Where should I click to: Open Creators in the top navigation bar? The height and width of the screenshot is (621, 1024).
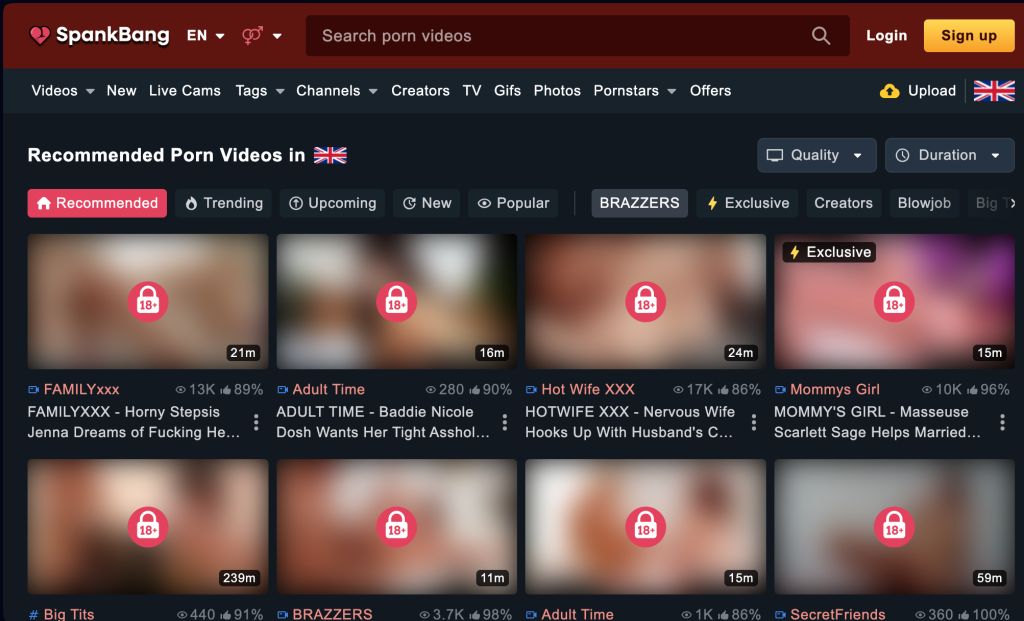(420, 91)
